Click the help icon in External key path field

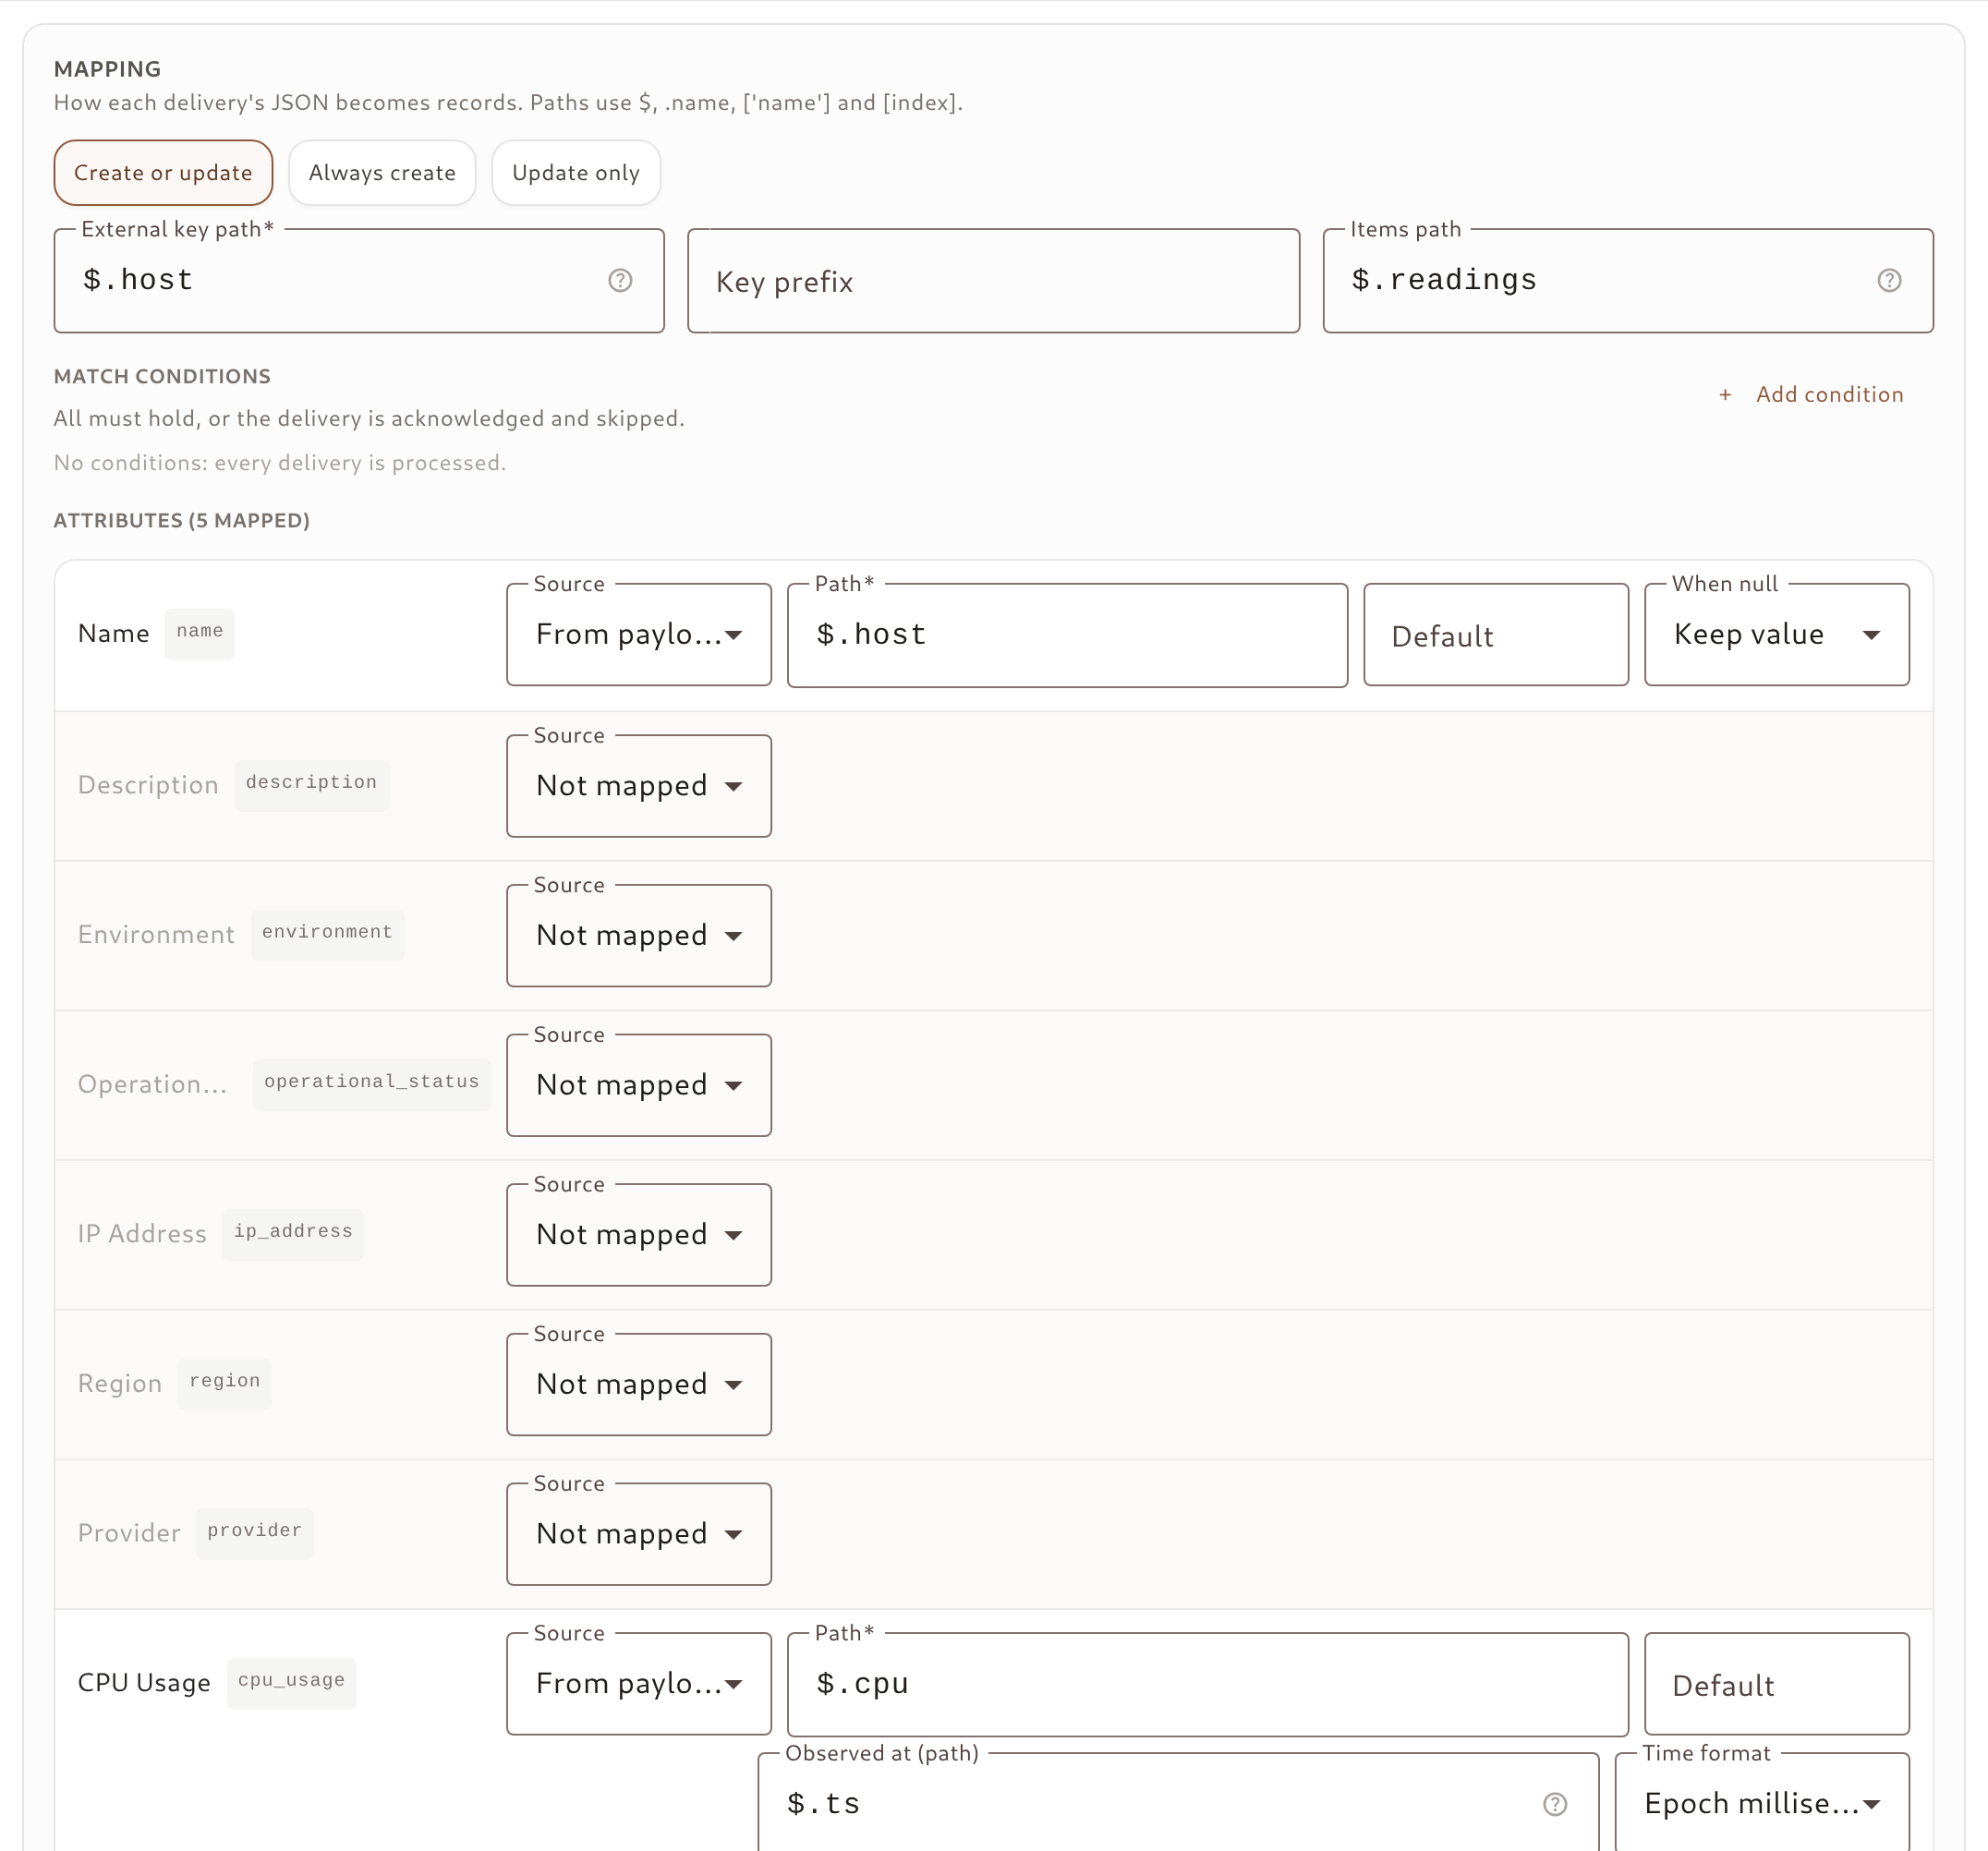[x=620, y=280]
